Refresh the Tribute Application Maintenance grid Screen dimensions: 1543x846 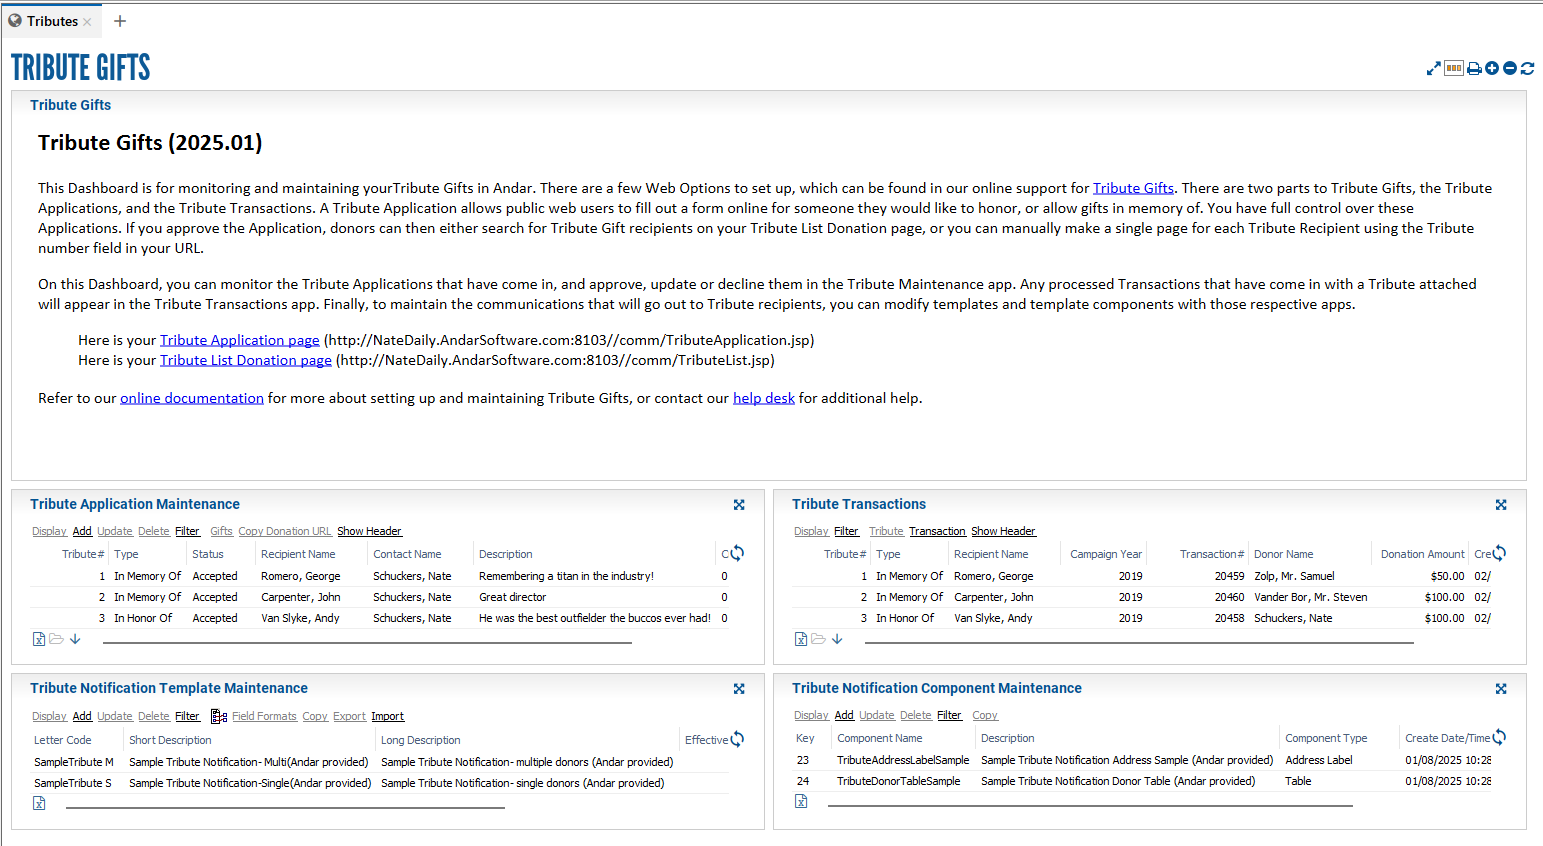[x=737, y=553]
